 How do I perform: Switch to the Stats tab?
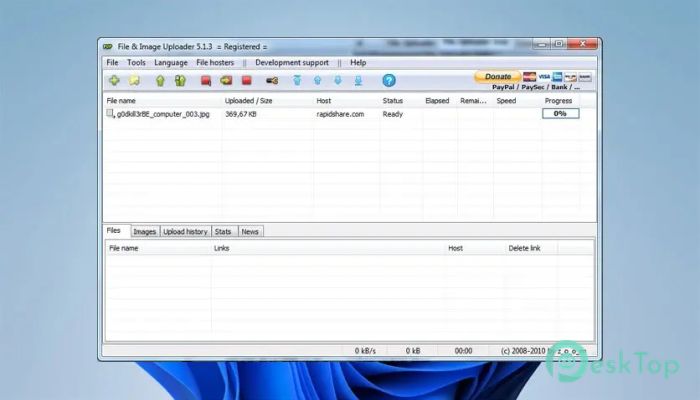[x=223, y=232]
